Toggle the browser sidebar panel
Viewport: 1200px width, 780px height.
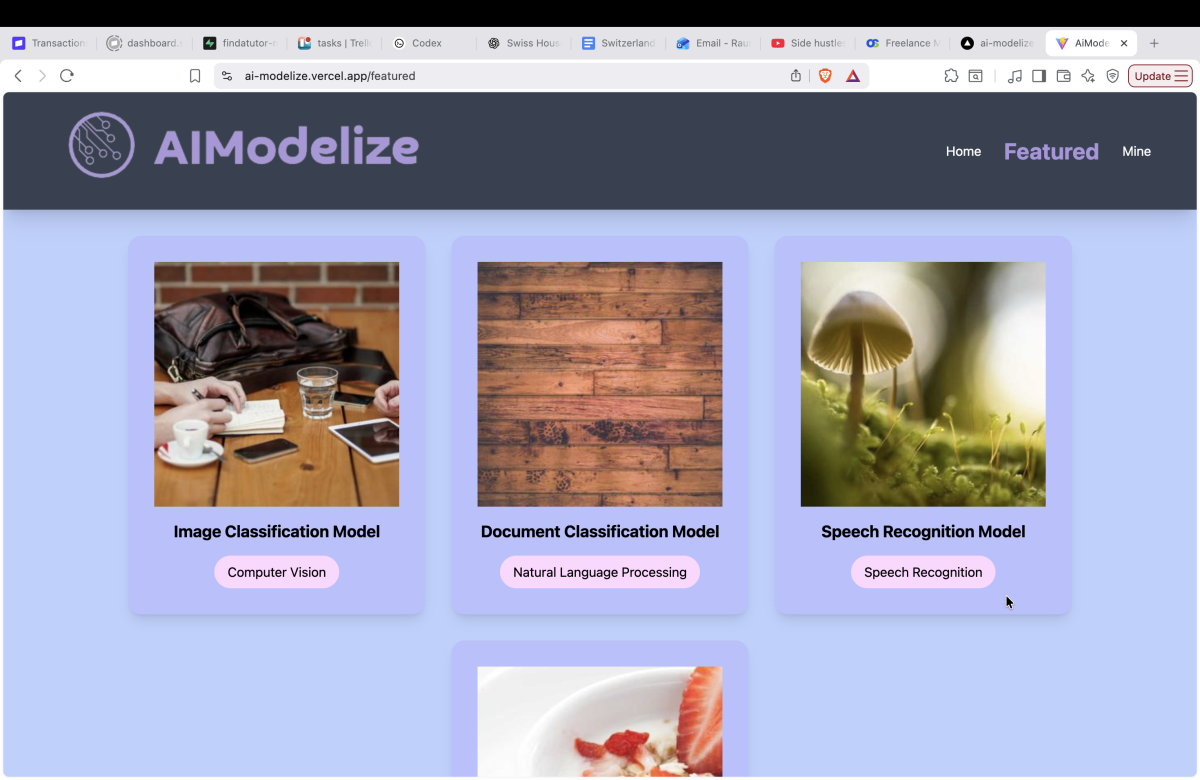(1039, 76)
